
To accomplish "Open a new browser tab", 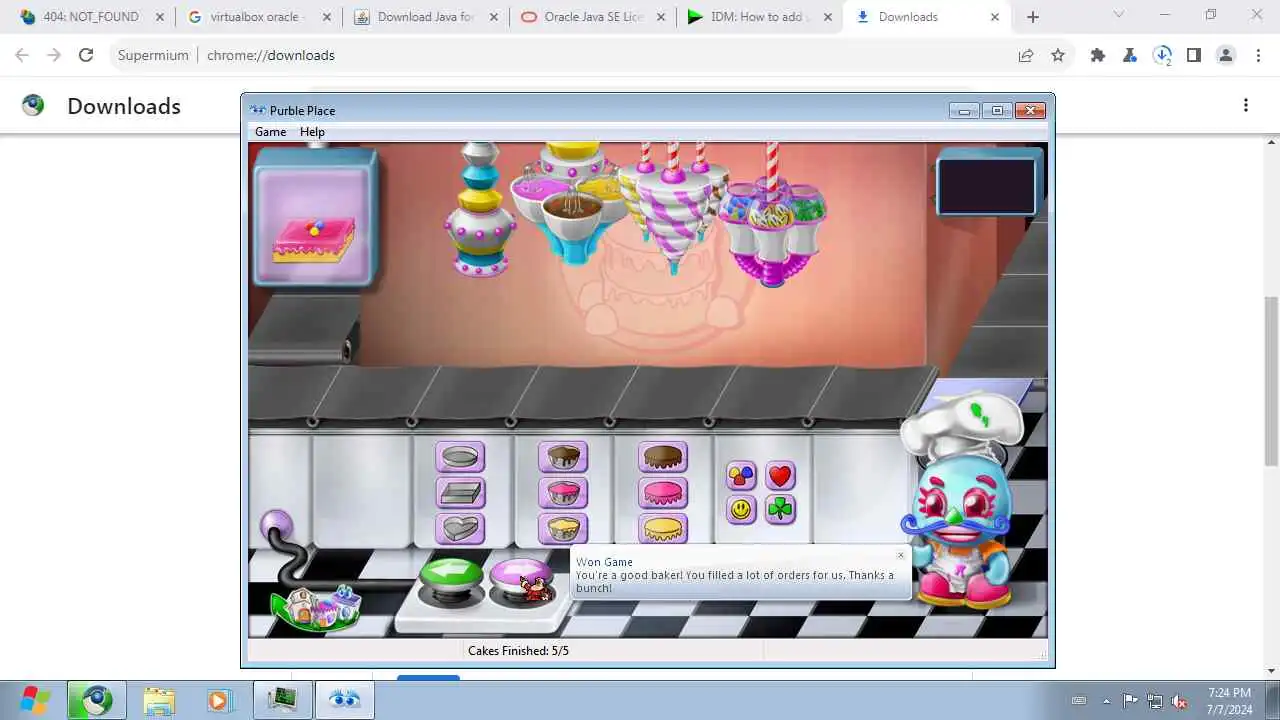I will pyautogui.click(x=1033, y=17).
